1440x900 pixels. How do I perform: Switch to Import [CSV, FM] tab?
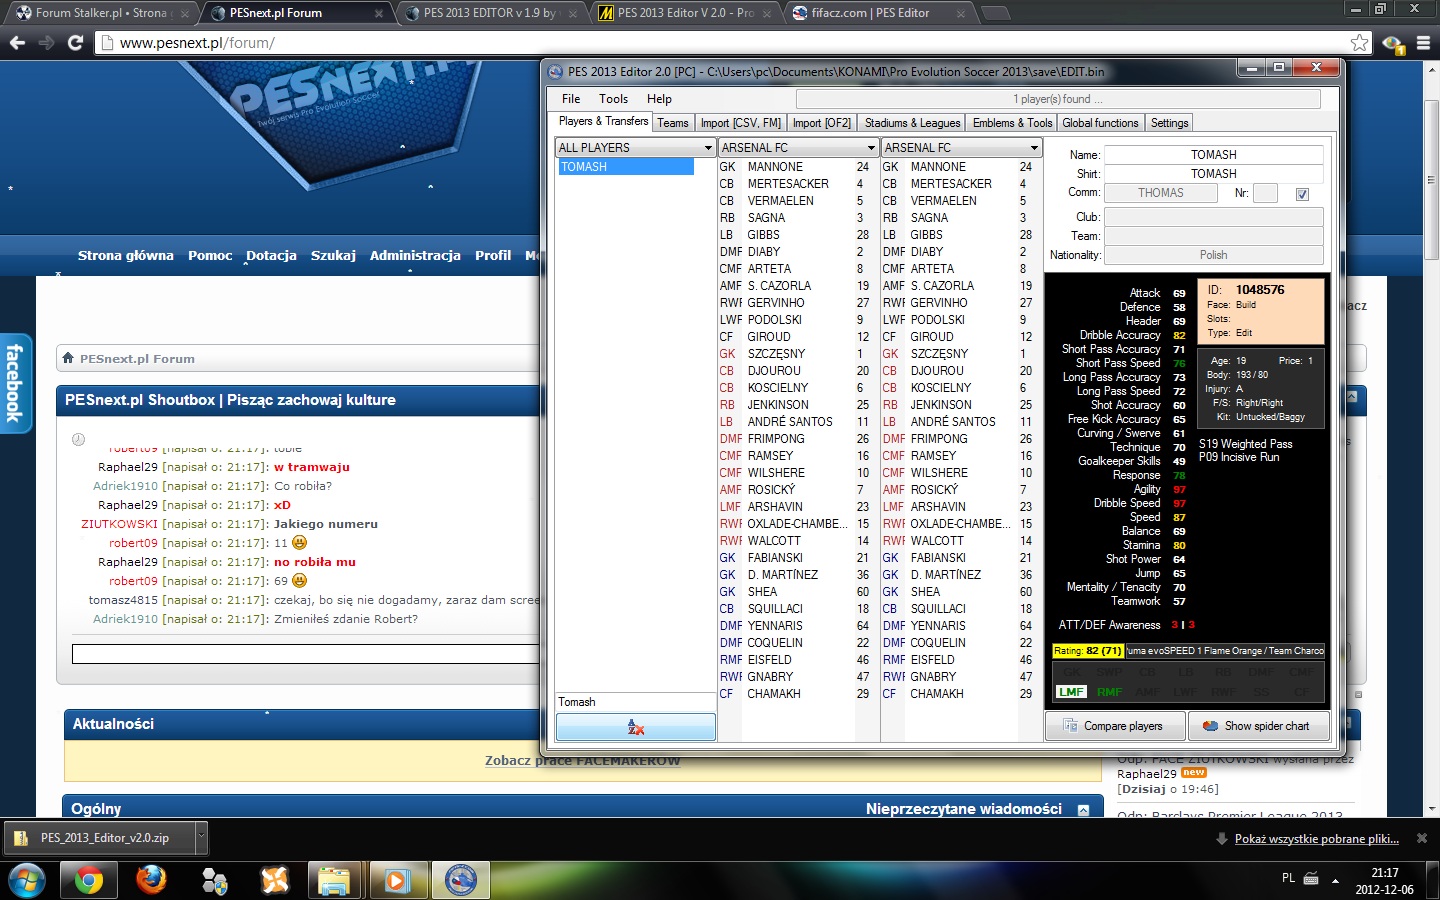tap(740, 123)
